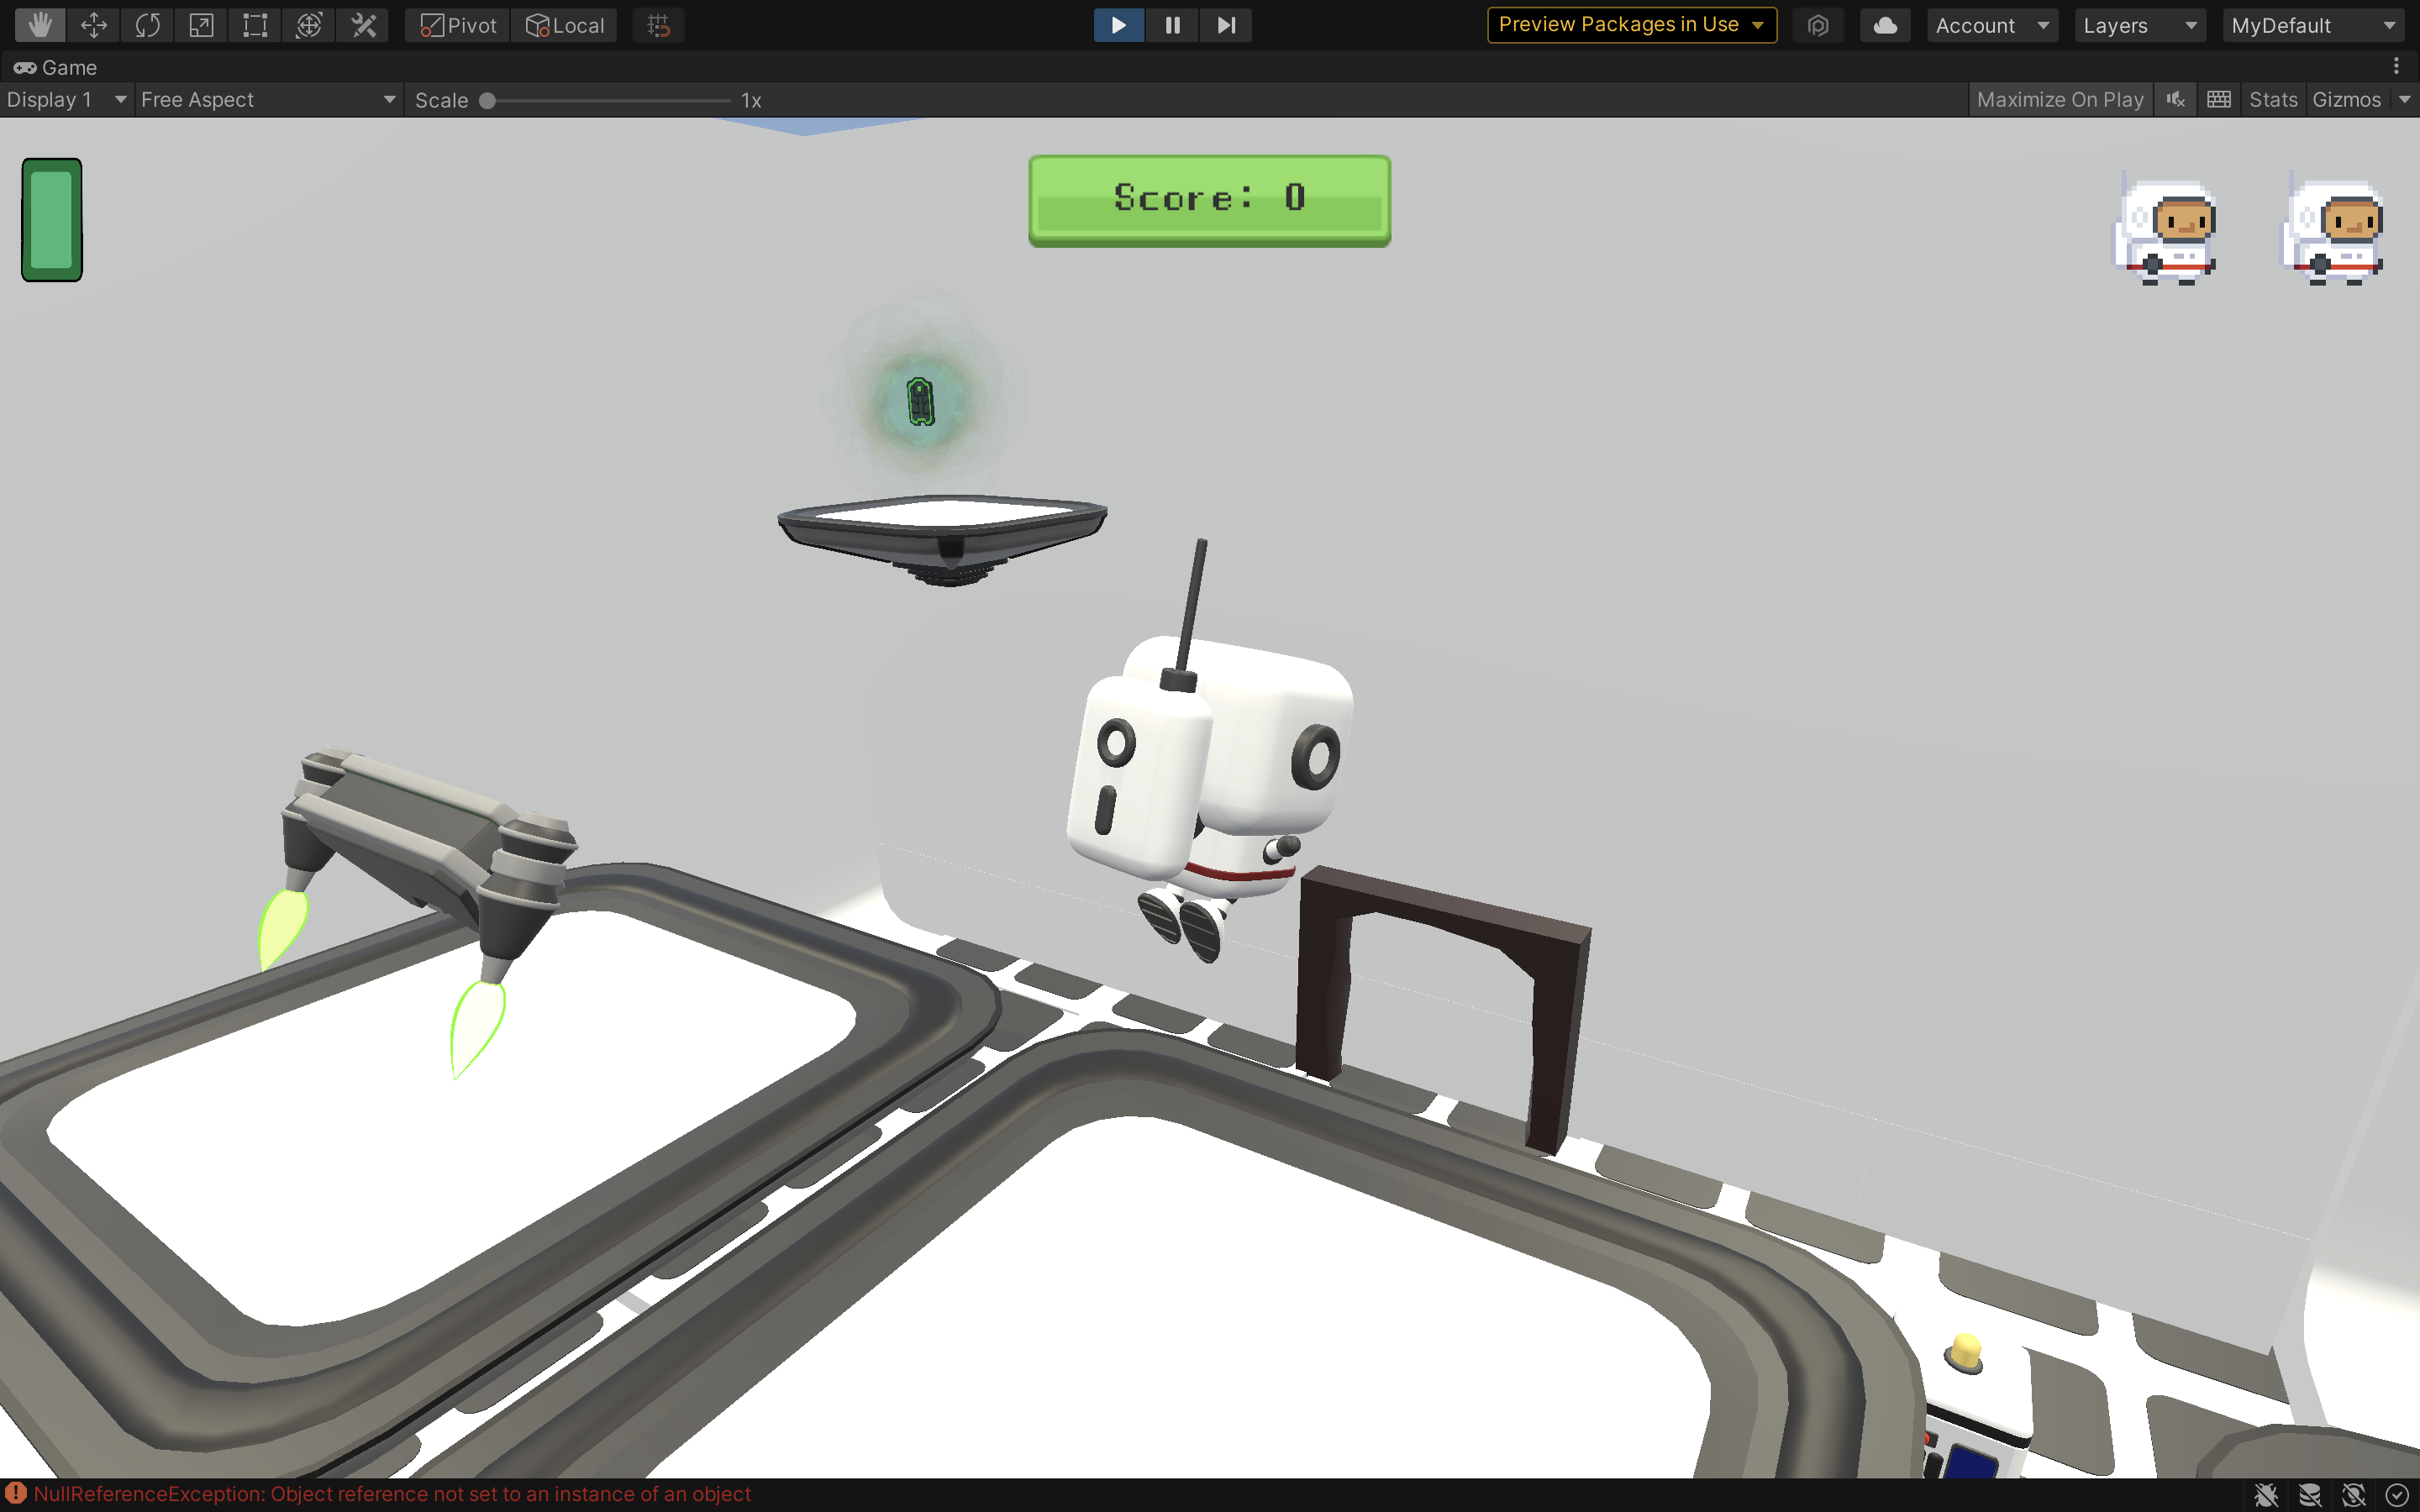Switch handle orientation from Local to Global
Image resolution: width=2420 pixels, height=1512 pixels.
565,25
